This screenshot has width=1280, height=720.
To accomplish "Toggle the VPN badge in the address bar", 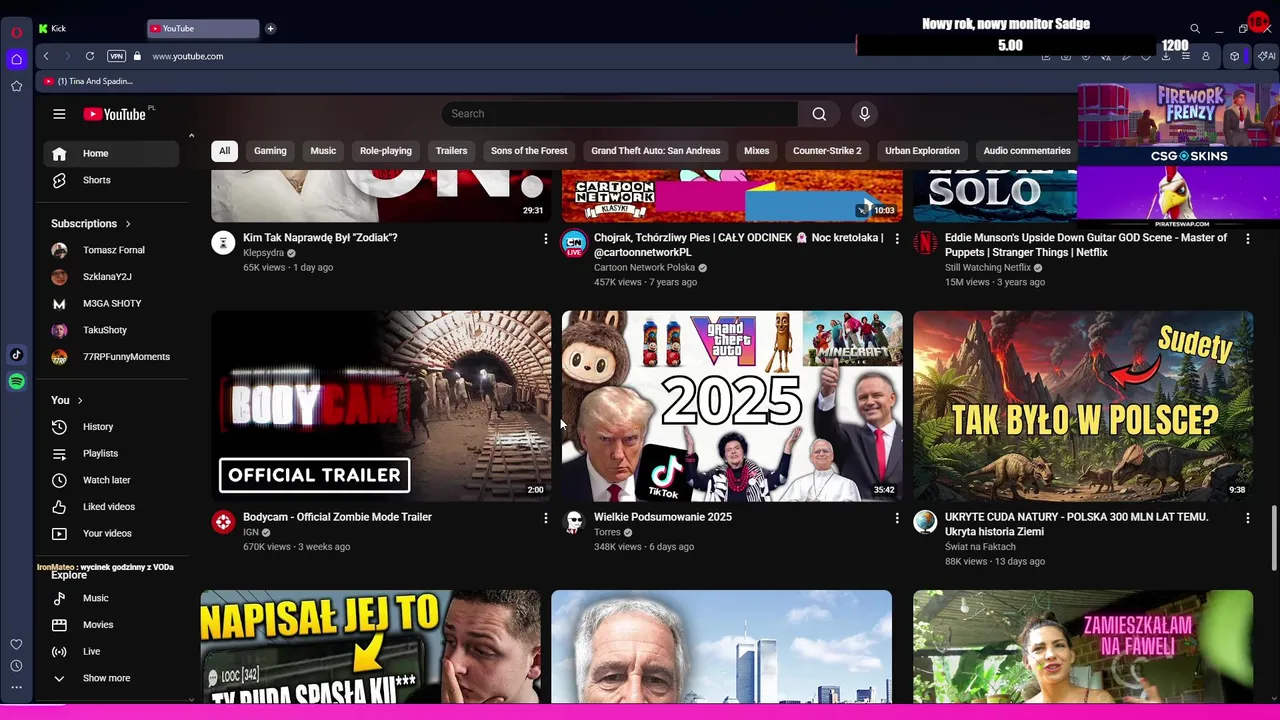I will pyautogui.click(x=116, y=56).
